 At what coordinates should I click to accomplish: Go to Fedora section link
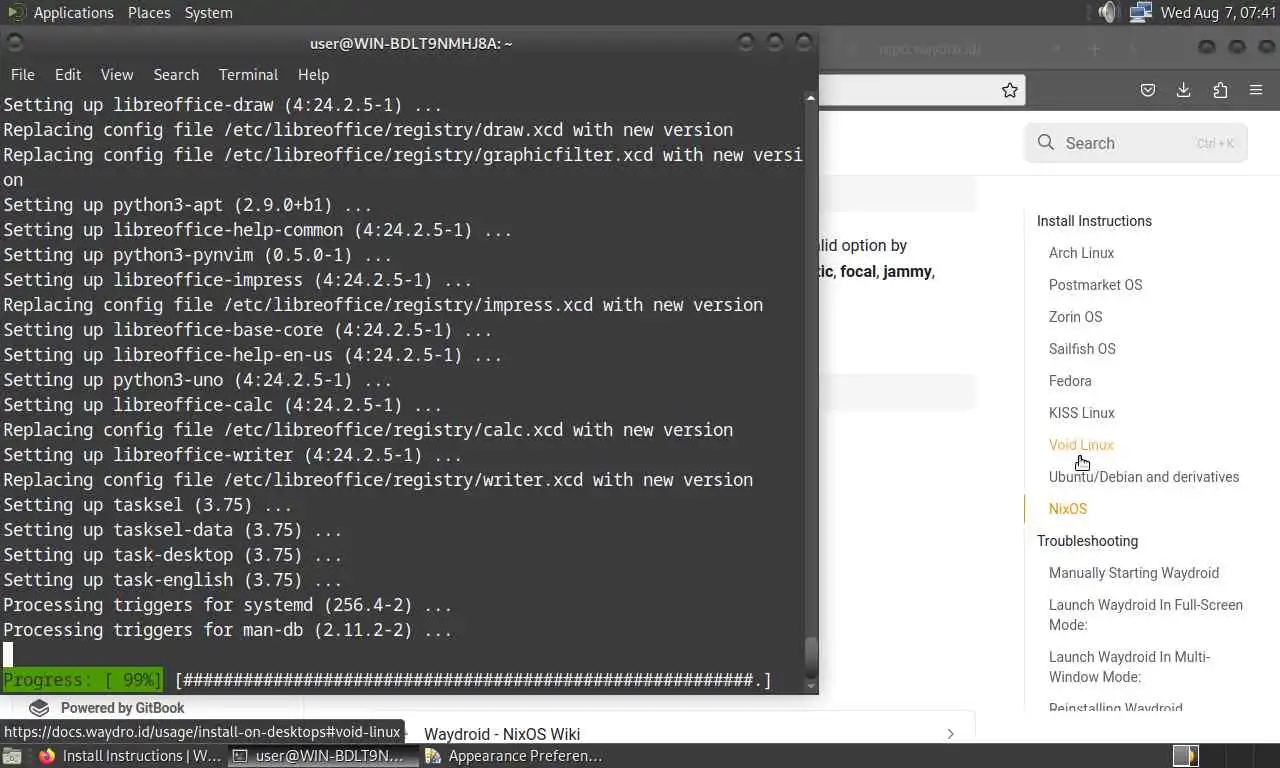(1070, 381)
